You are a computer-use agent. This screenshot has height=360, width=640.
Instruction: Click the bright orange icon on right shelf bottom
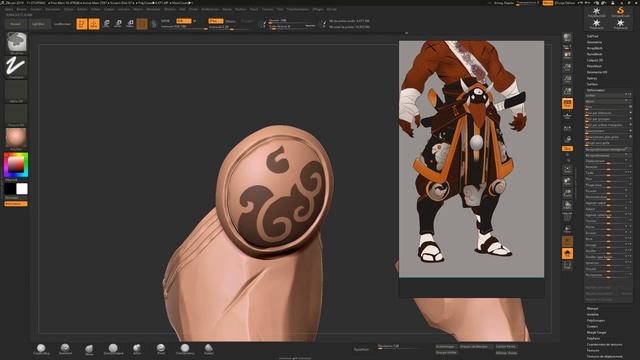(x=567, y=254)
